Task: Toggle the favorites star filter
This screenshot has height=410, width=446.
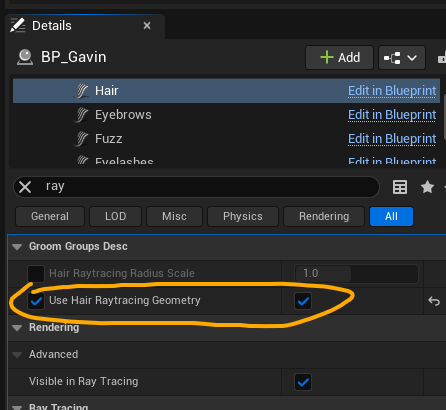Action: (x=427, y=187)
